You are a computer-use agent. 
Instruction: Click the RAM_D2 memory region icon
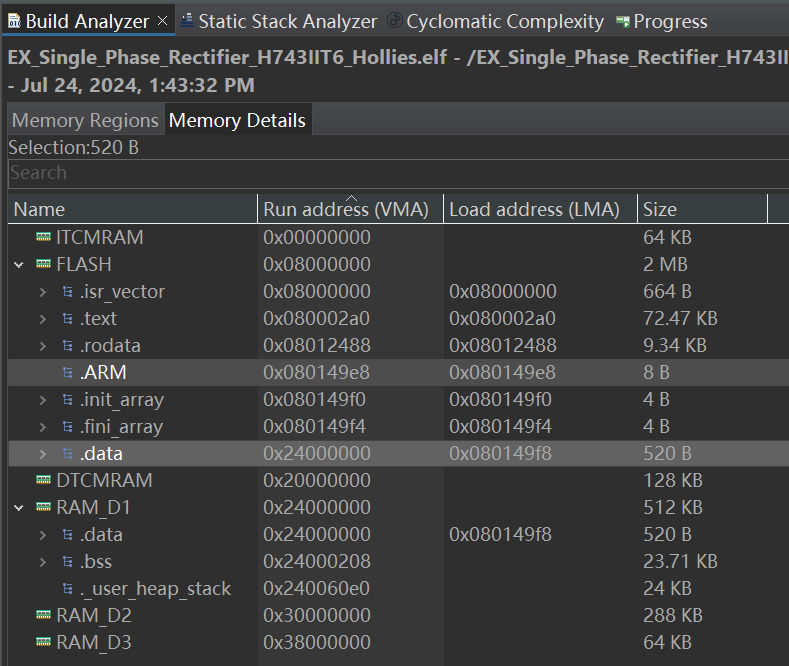[x=43, y=615]
